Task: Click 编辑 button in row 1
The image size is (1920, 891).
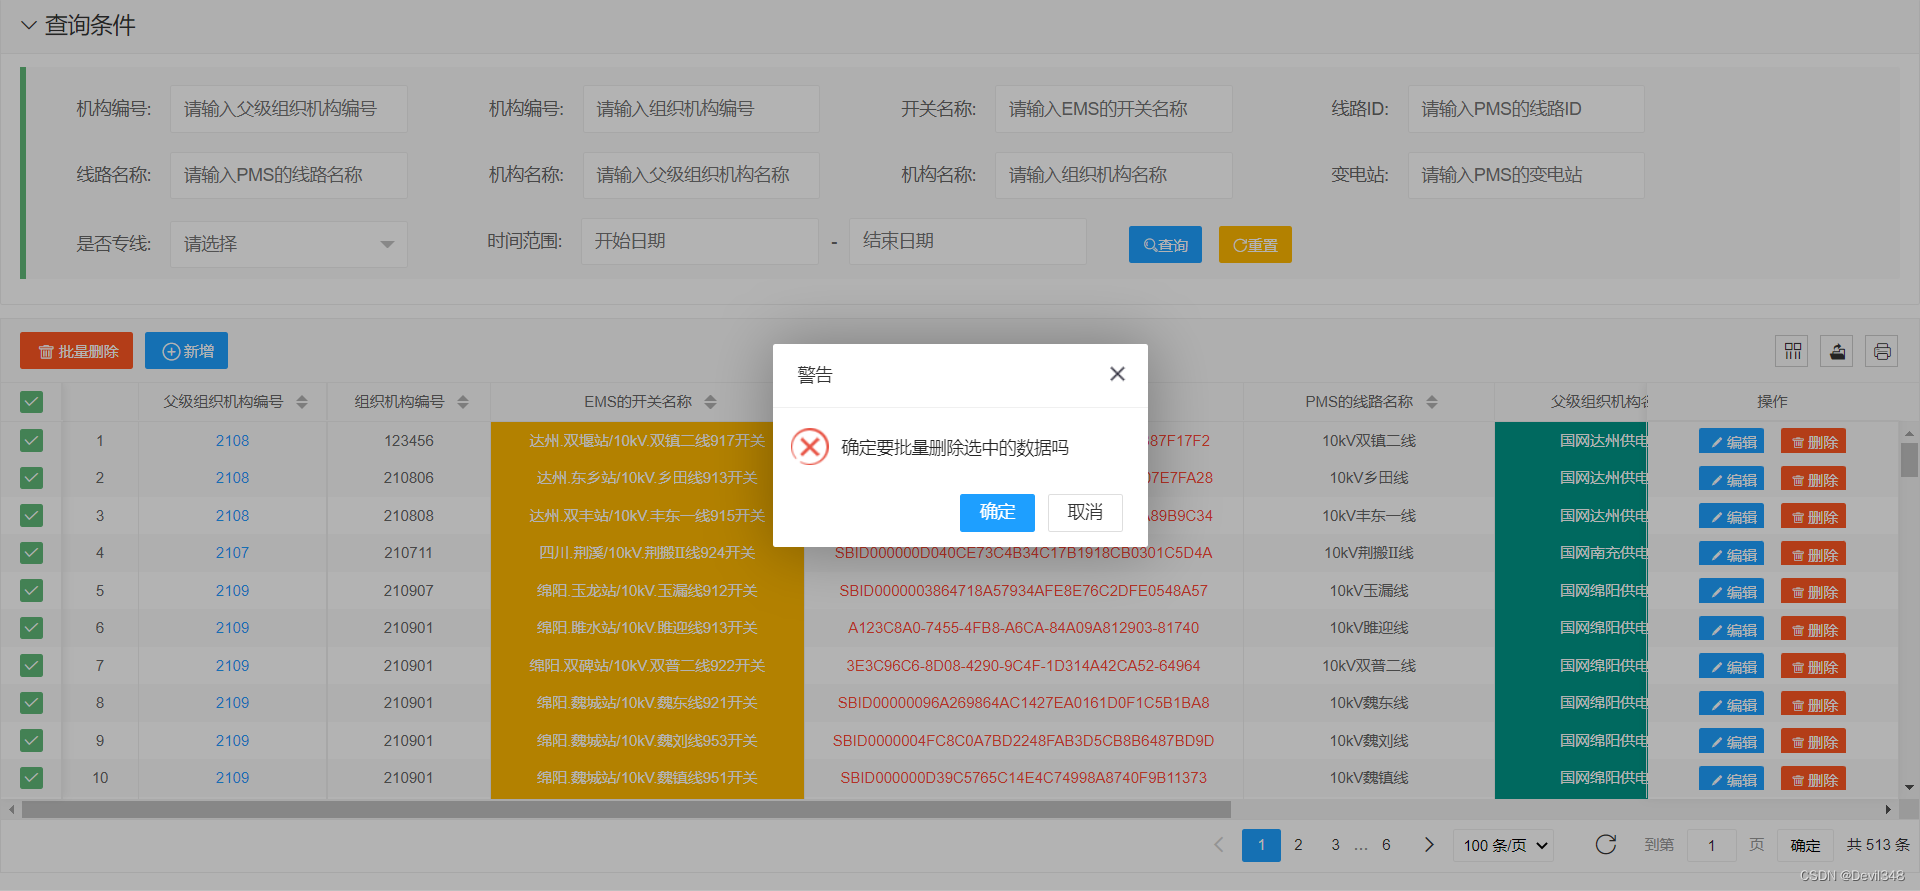Action: pyautogui.click(x=1731, y=441)
